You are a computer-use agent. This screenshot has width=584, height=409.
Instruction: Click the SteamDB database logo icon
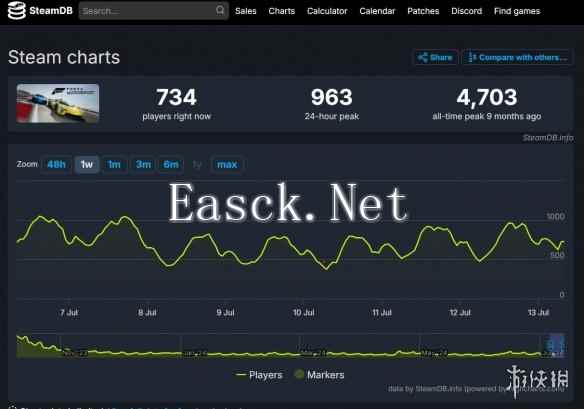coord(16,10)
